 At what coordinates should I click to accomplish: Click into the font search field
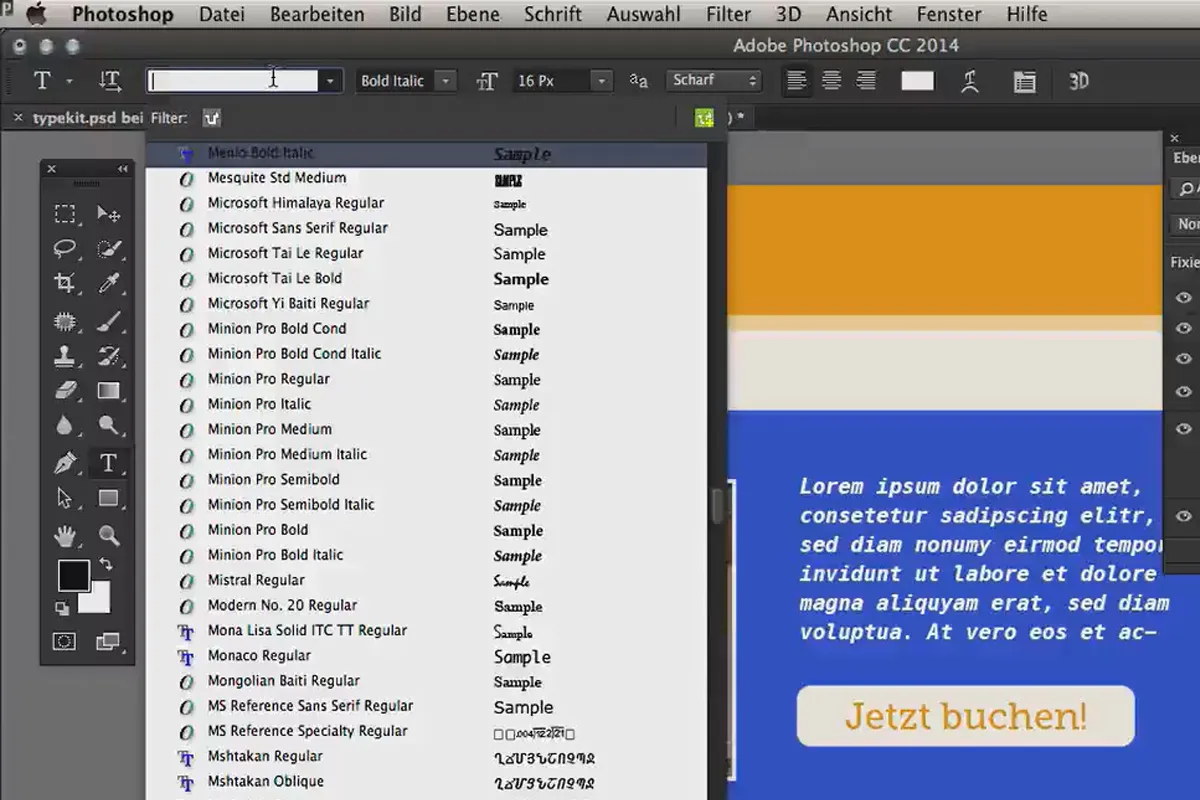pyautogui.click(x=232, y=81)
